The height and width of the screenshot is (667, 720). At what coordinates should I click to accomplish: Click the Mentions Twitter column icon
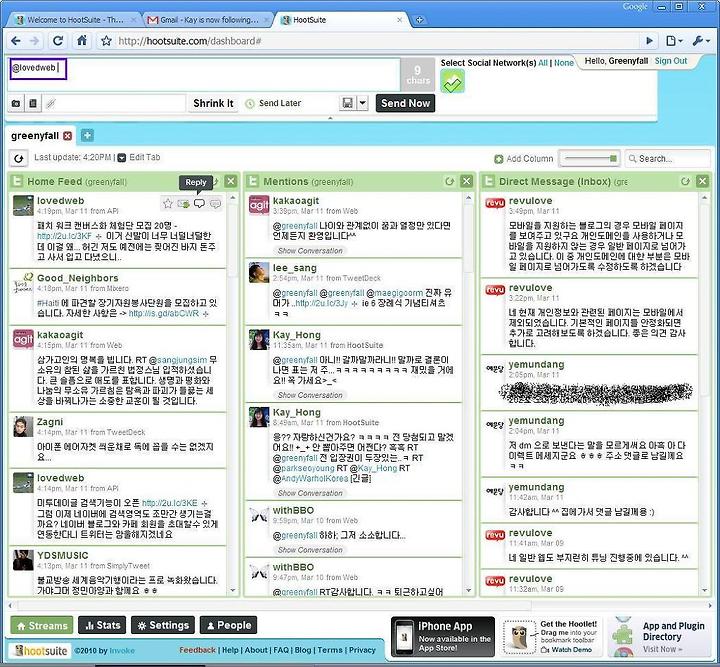point(253,181)
